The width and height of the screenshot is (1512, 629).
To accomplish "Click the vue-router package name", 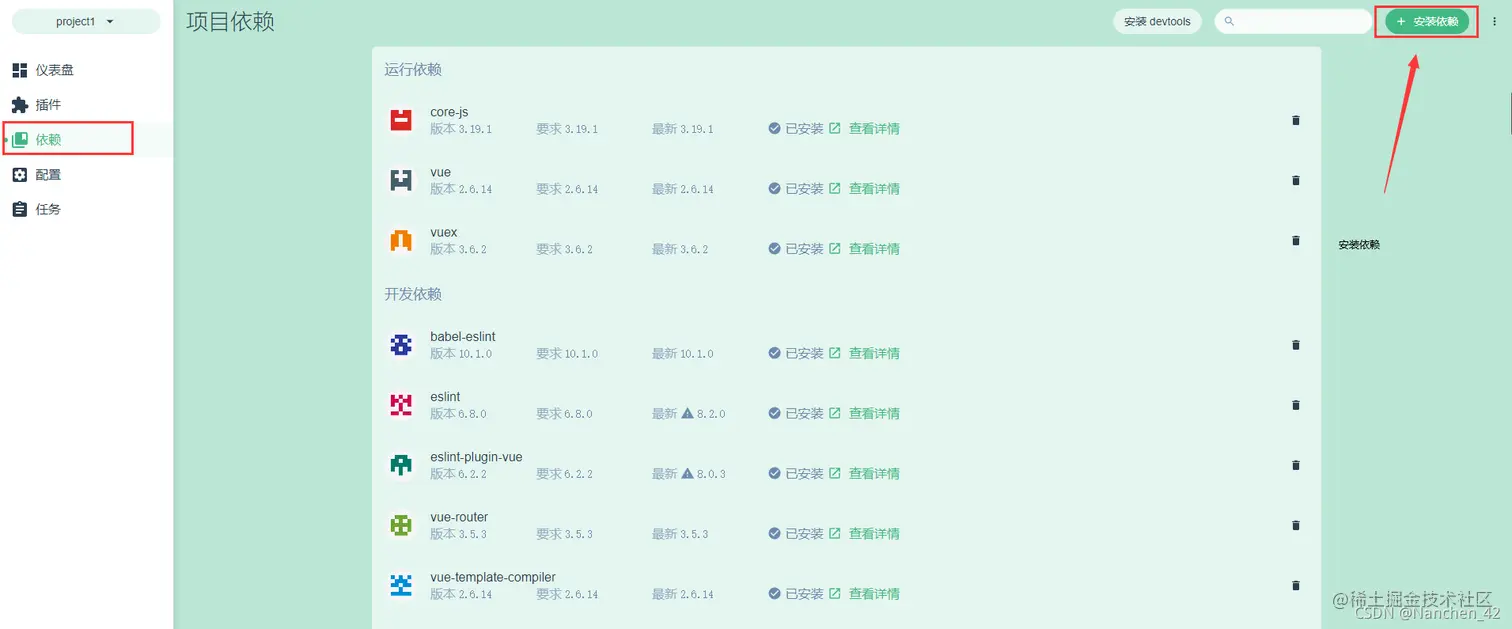I will [459, 517].
